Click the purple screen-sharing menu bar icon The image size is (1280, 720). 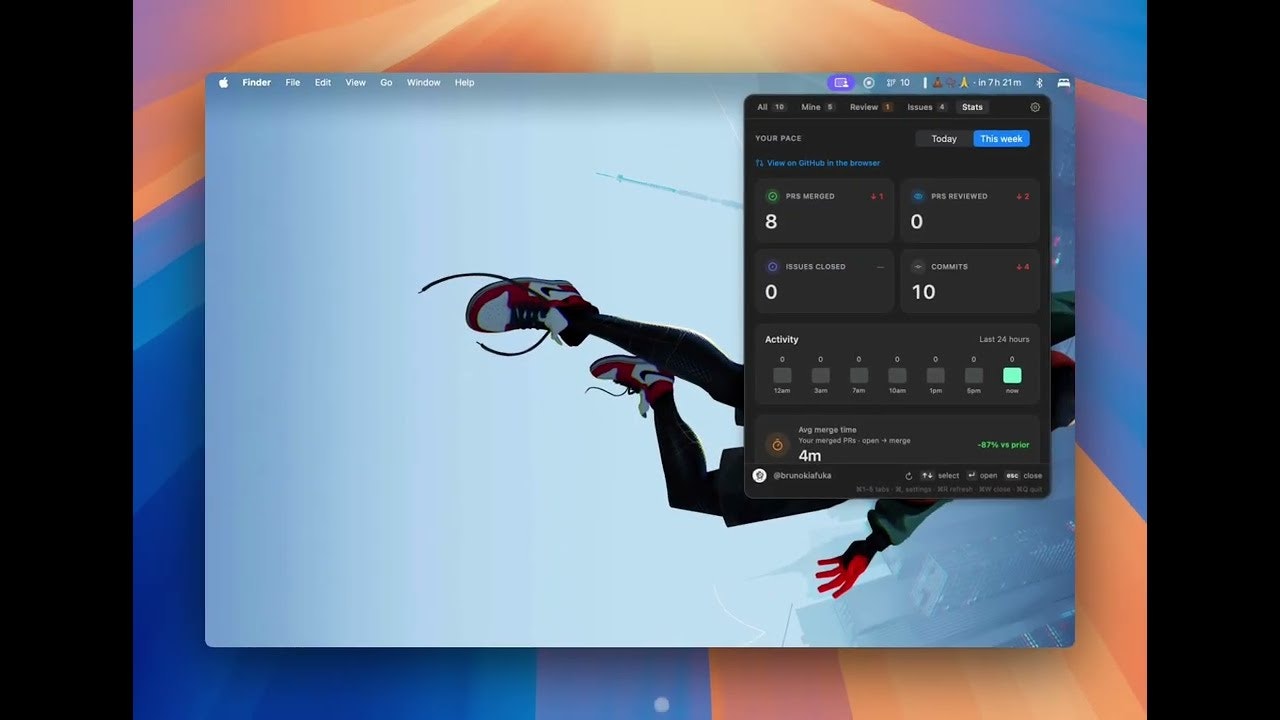(x=841, y=83)
